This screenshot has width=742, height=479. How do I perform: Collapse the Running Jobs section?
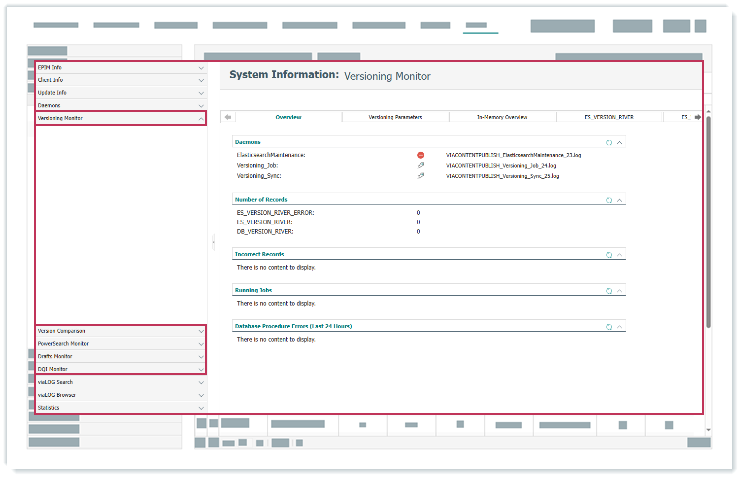(620, 291)
